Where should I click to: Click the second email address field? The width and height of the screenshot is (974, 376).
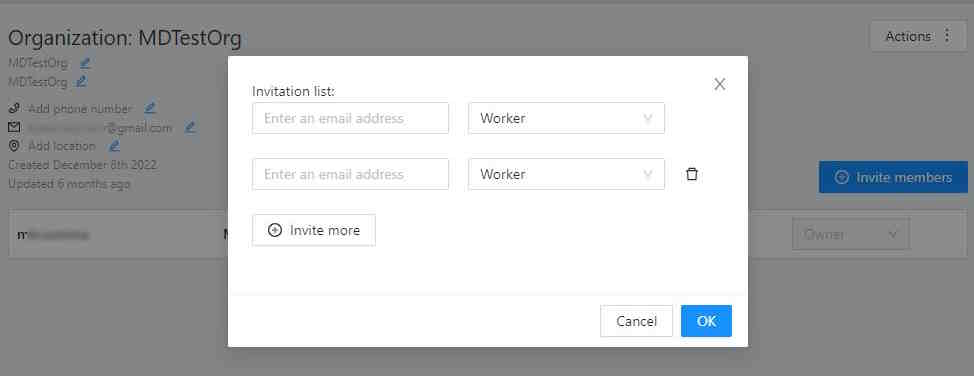coord(350,174)
